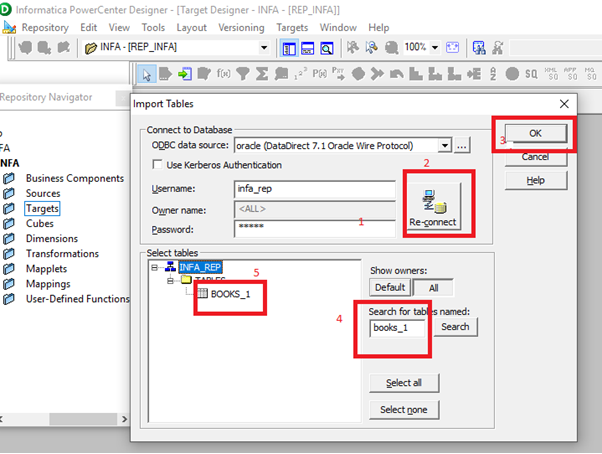The image size is (602, 454).
Task: Open the Help menu in menu bar
Action: pyautogui.click(x=379, y=28)
